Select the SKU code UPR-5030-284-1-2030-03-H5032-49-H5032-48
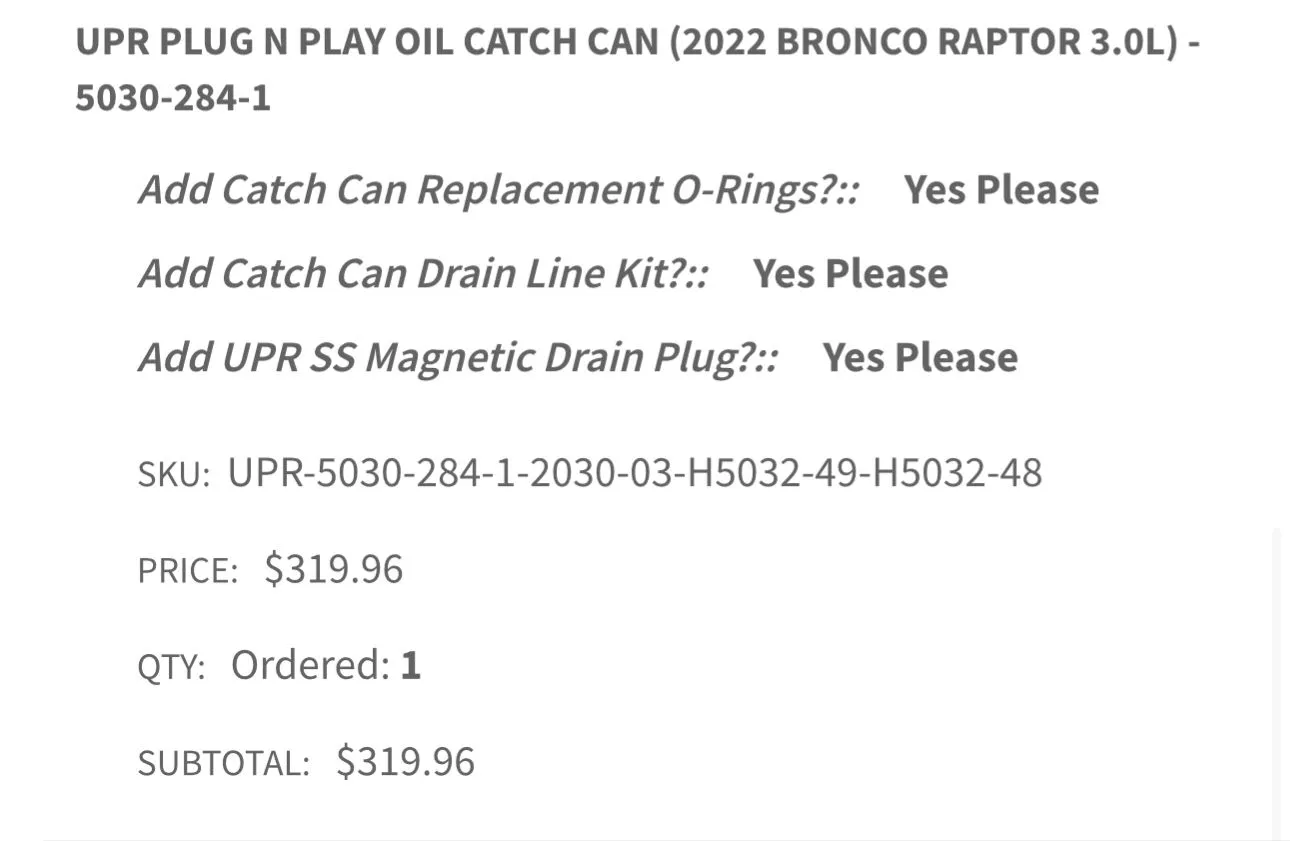1290x841 pixels. (x=635, y=472)
